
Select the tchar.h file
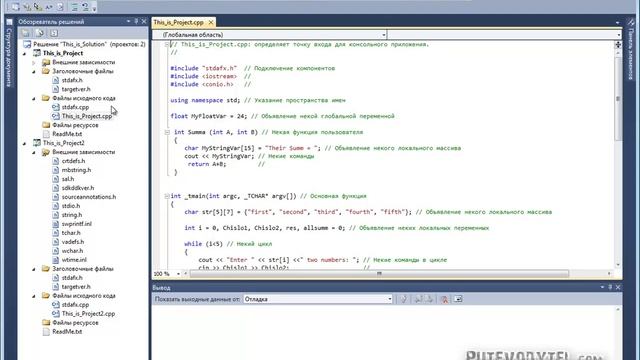click(71, 233)
